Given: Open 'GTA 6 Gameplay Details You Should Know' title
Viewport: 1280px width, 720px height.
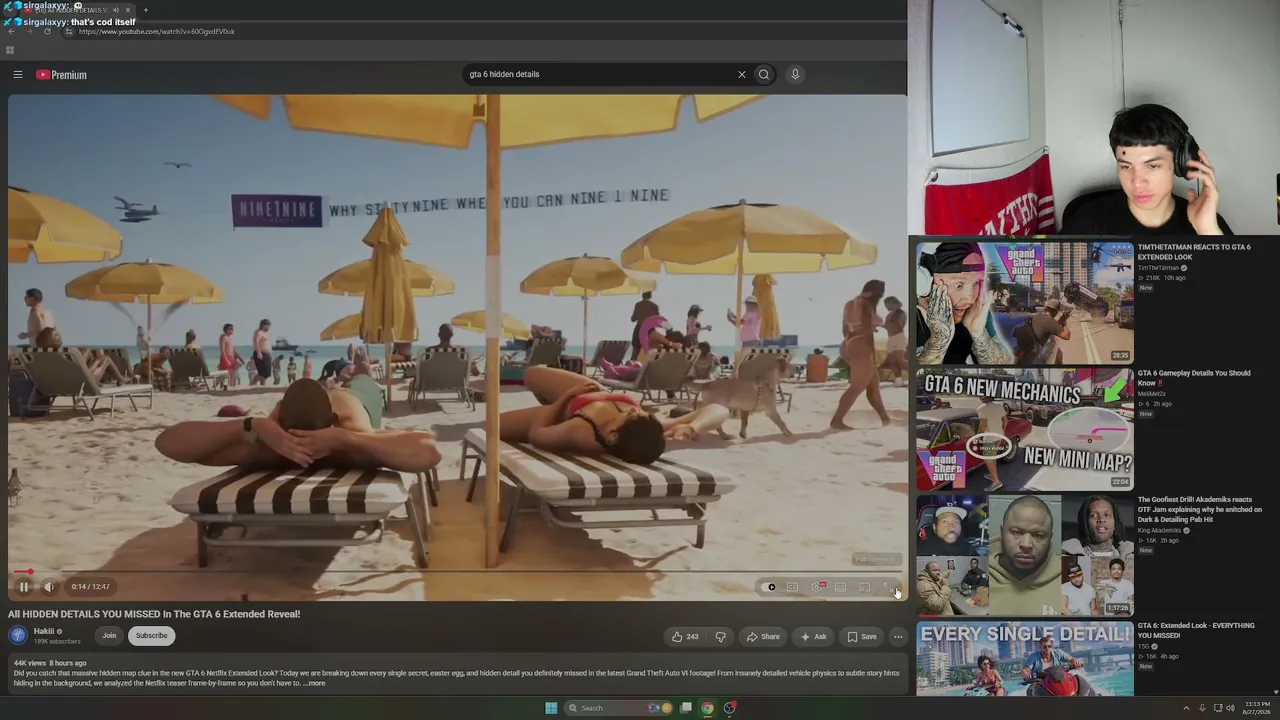Looking at the screenshot, I should click(1194, 378).
